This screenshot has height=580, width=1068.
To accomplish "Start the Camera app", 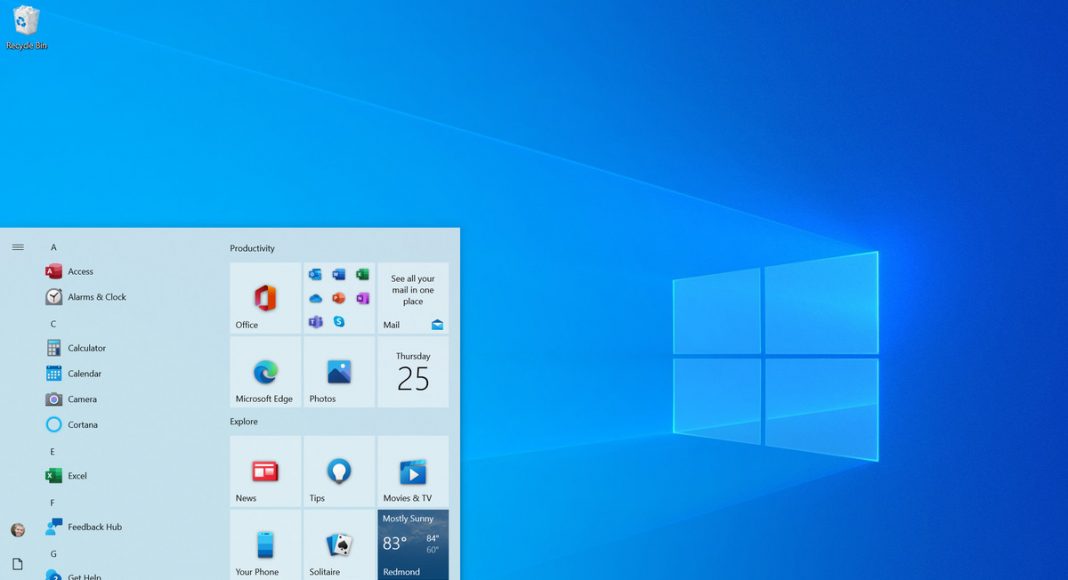I will click(72, 399).
